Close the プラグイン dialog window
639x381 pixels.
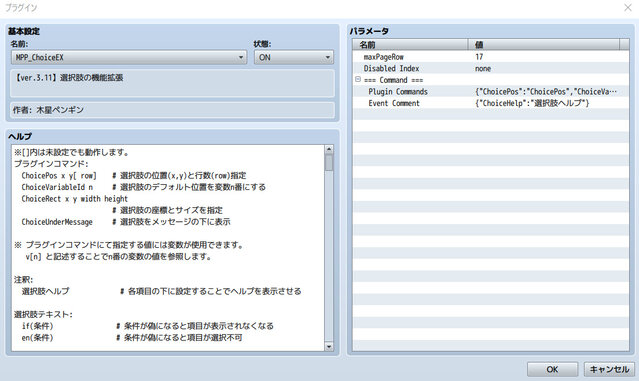coord(628,7)
